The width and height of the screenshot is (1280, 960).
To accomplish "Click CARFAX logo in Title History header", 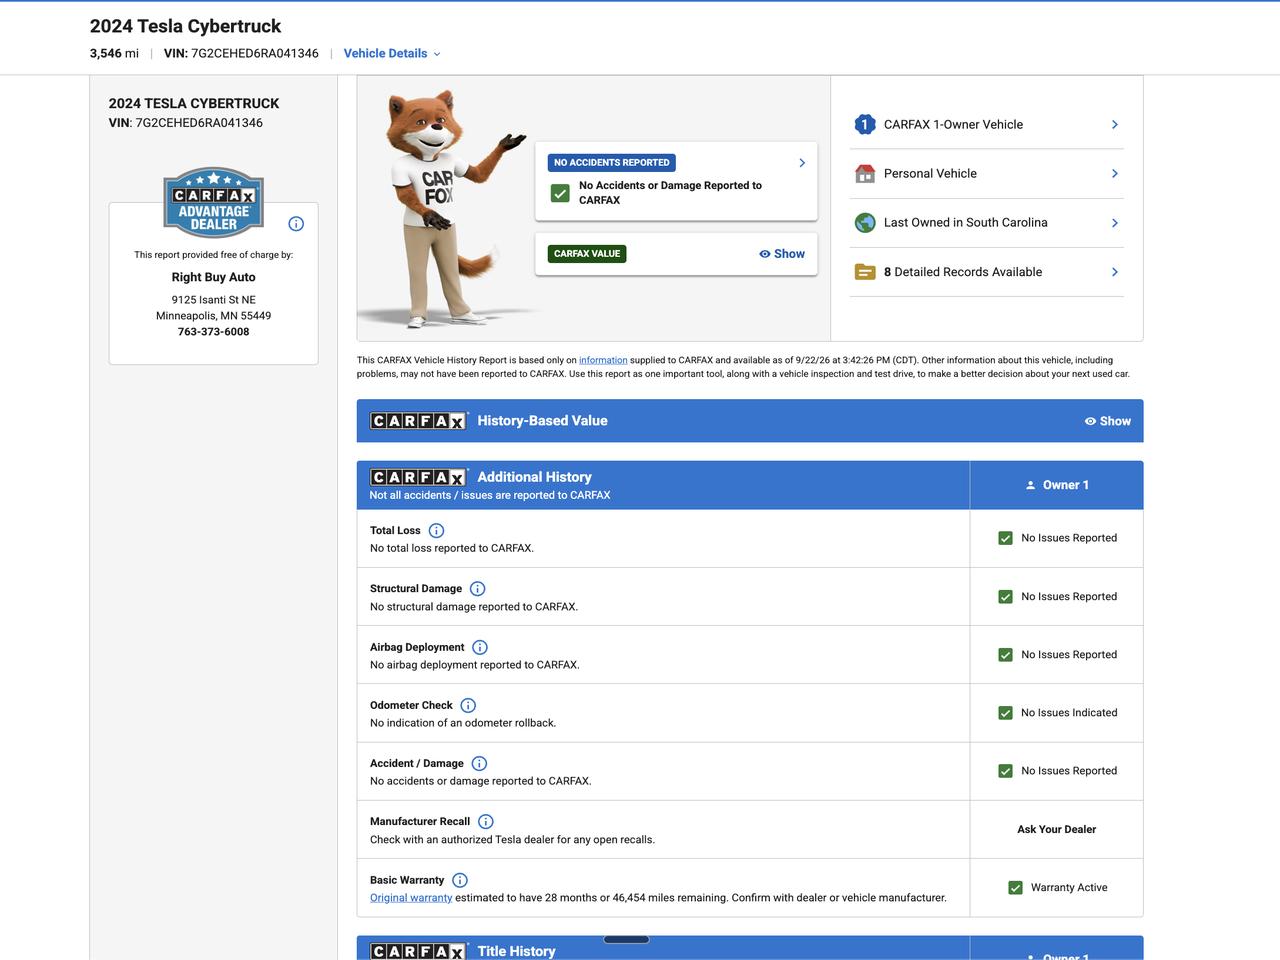I will (x=418, y=952).
